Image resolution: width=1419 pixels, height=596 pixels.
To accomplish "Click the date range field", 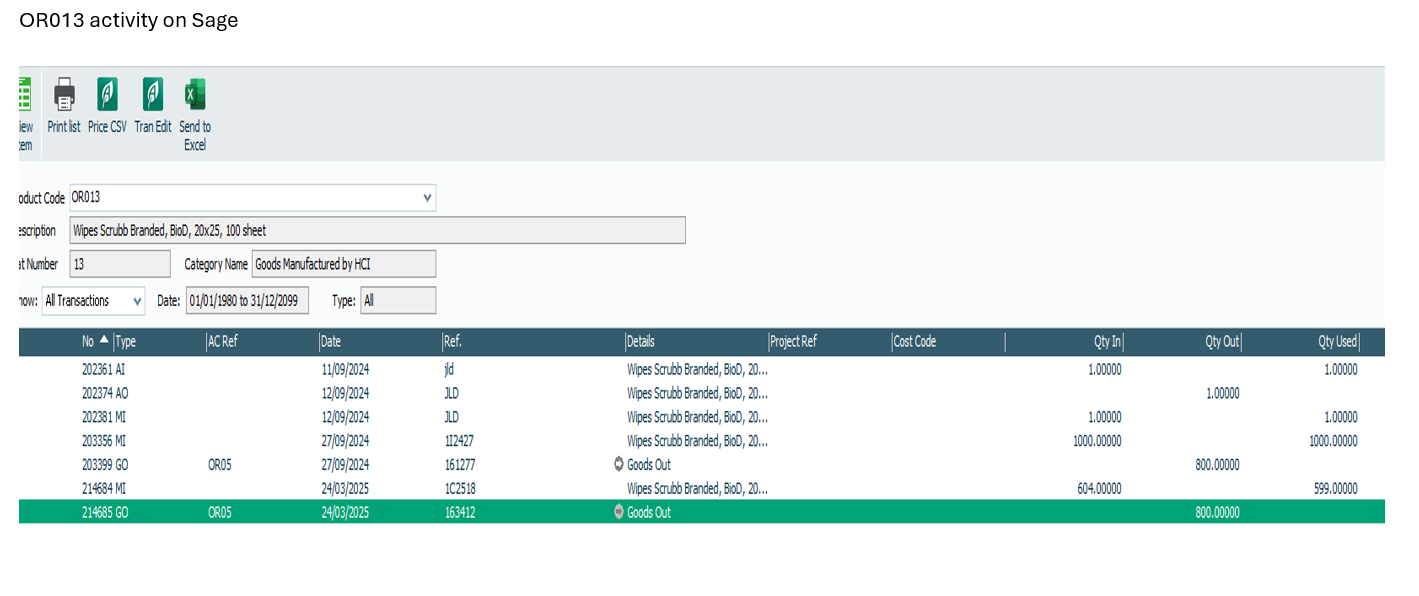I will point(247,301).
